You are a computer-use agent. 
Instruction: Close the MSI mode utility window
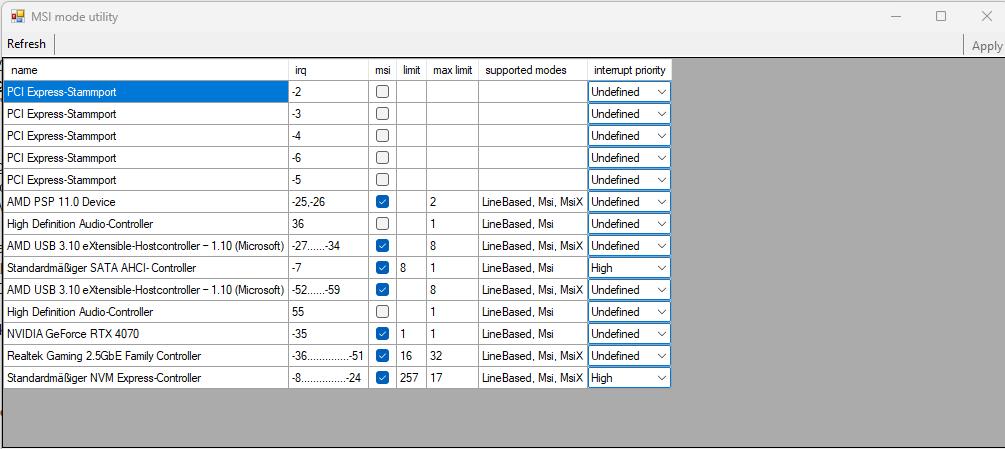click(x=986, y=17)
